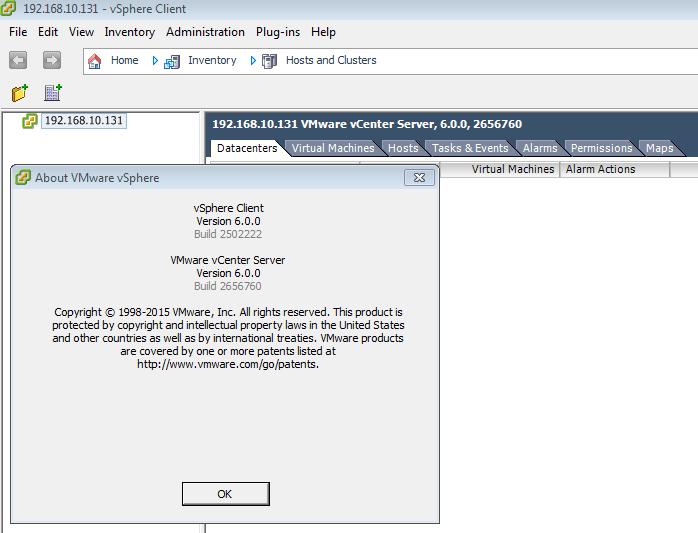Open the Administration menu

pos(205,32)
